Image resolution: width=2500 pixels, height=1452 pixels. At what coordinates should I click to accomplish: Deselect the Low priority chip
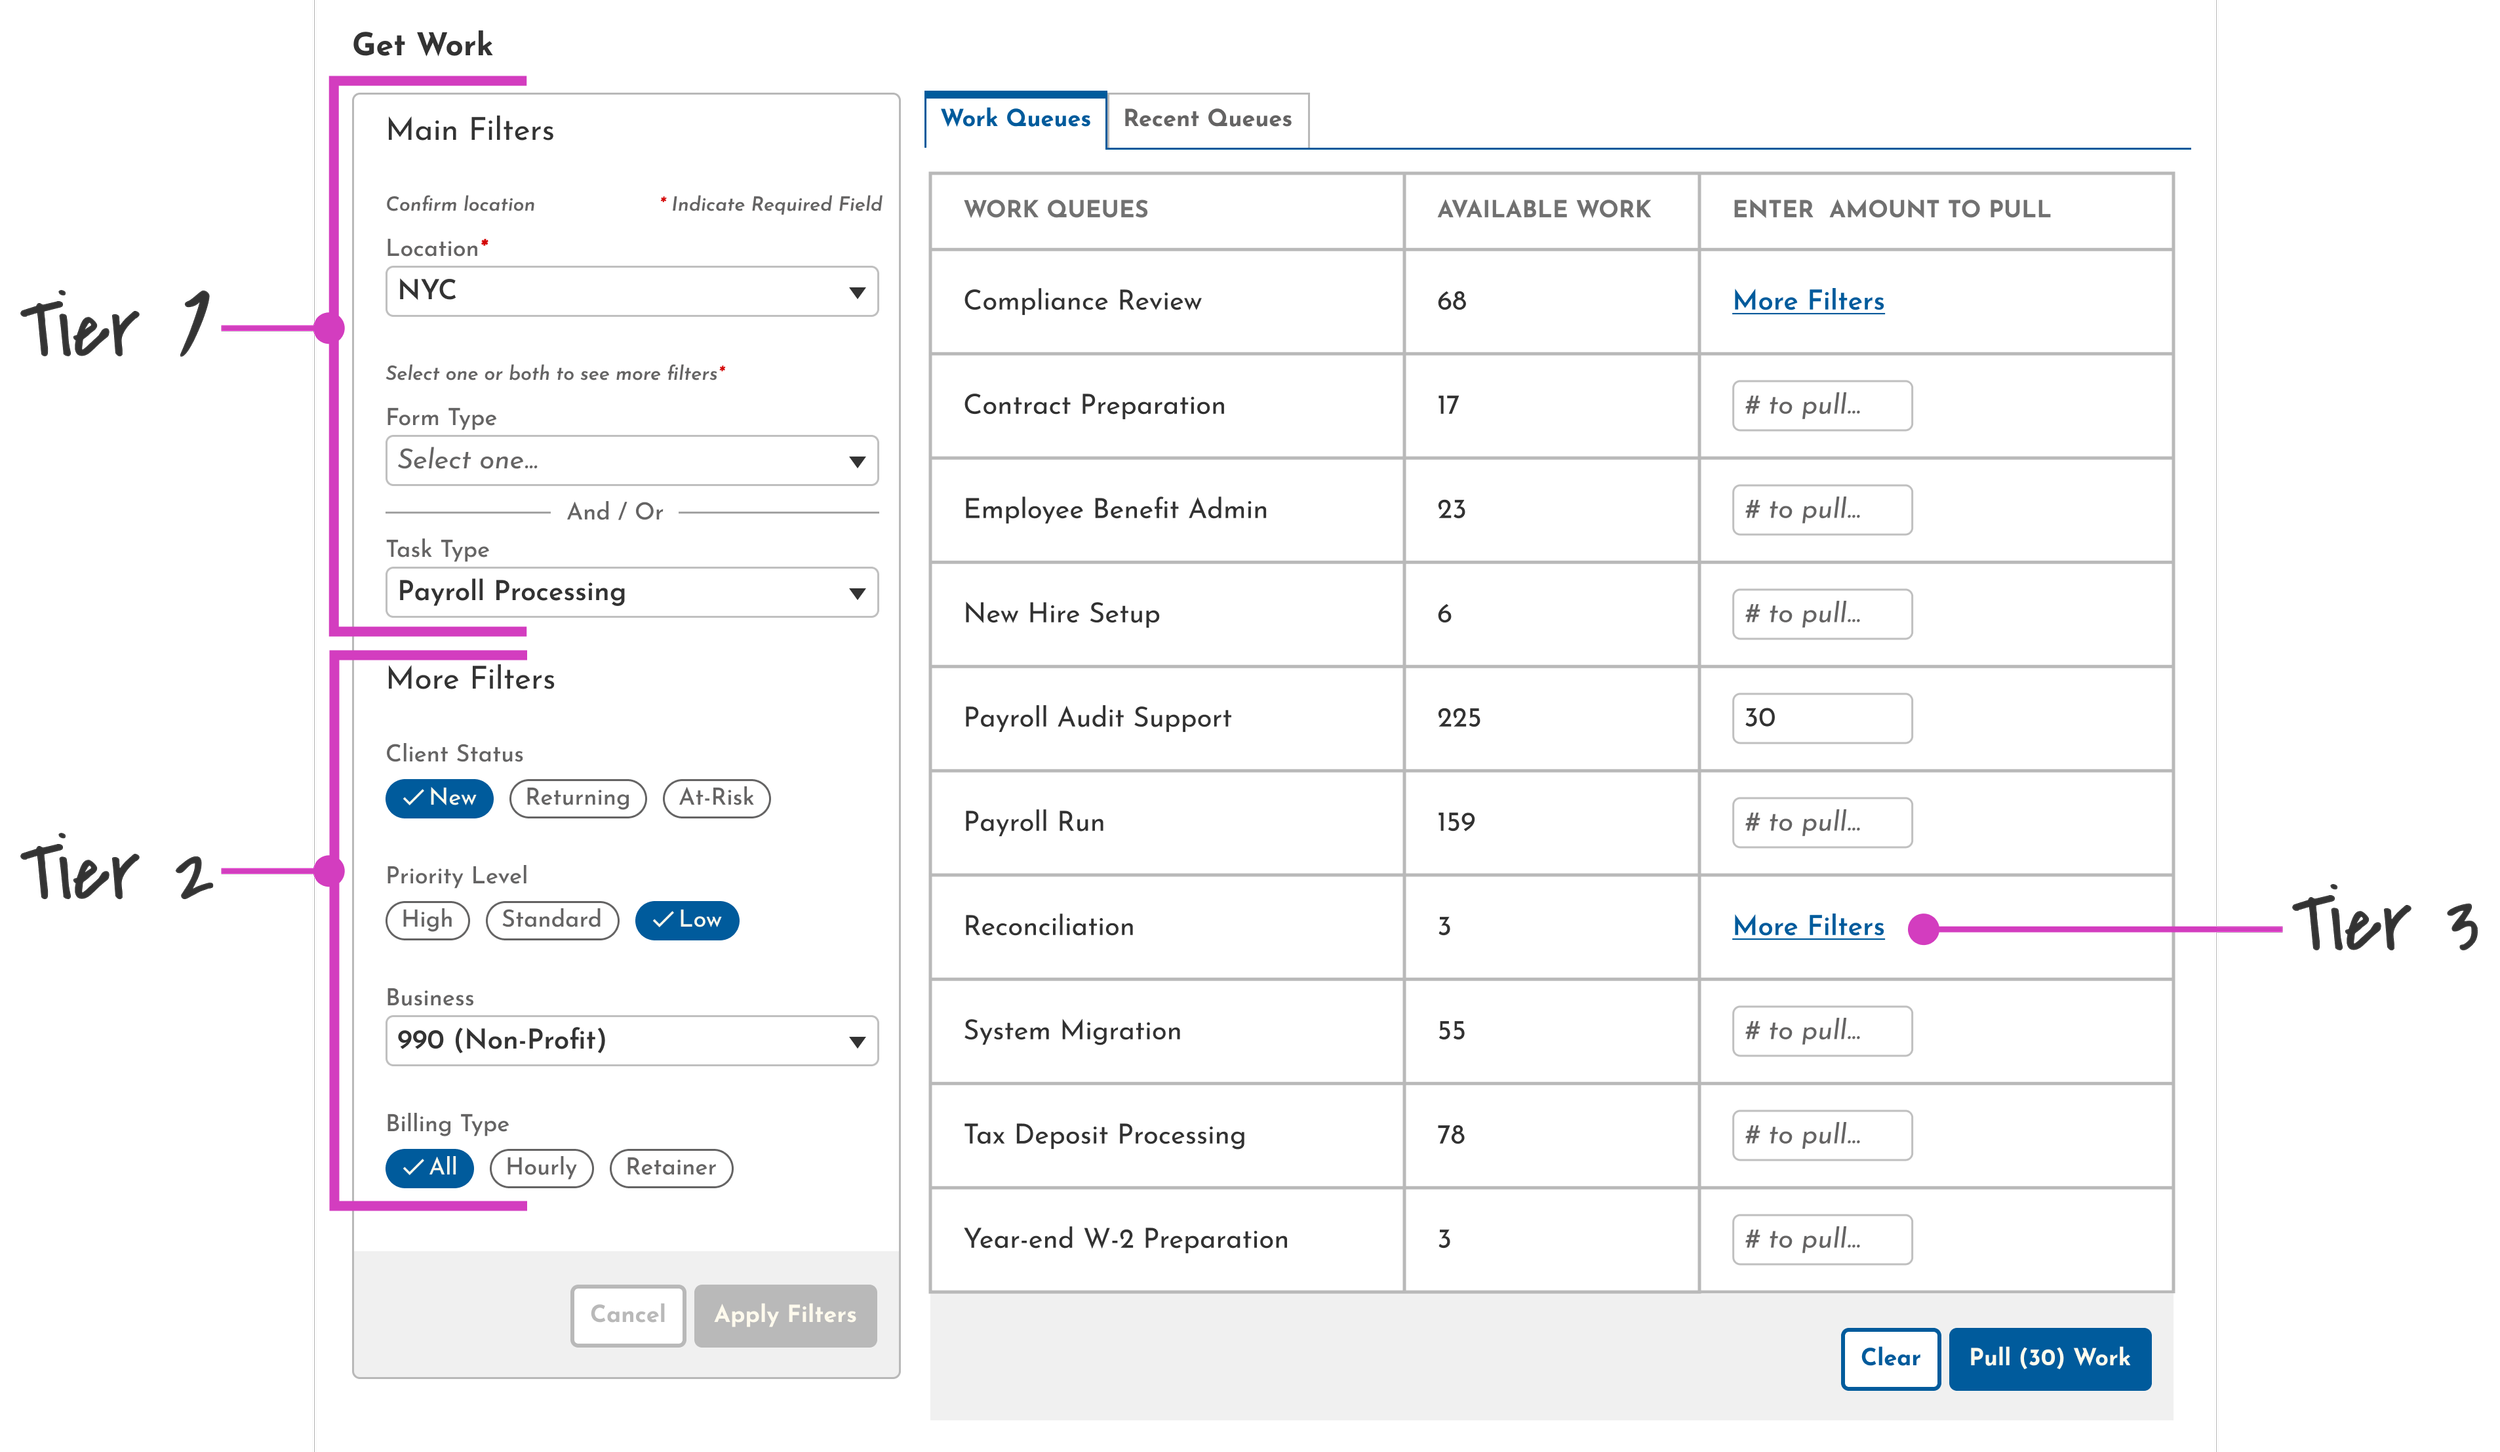click(x=687, y=920)
